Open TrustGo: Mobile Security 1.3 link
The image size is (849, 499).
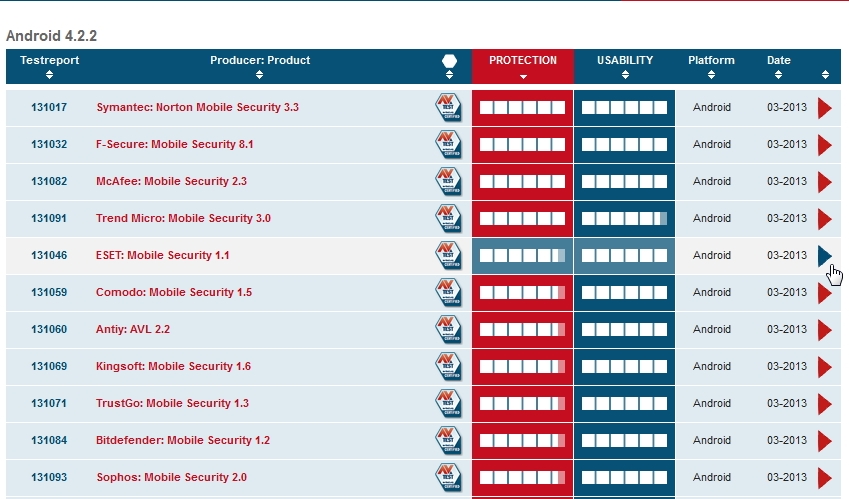tap(172, 403)
